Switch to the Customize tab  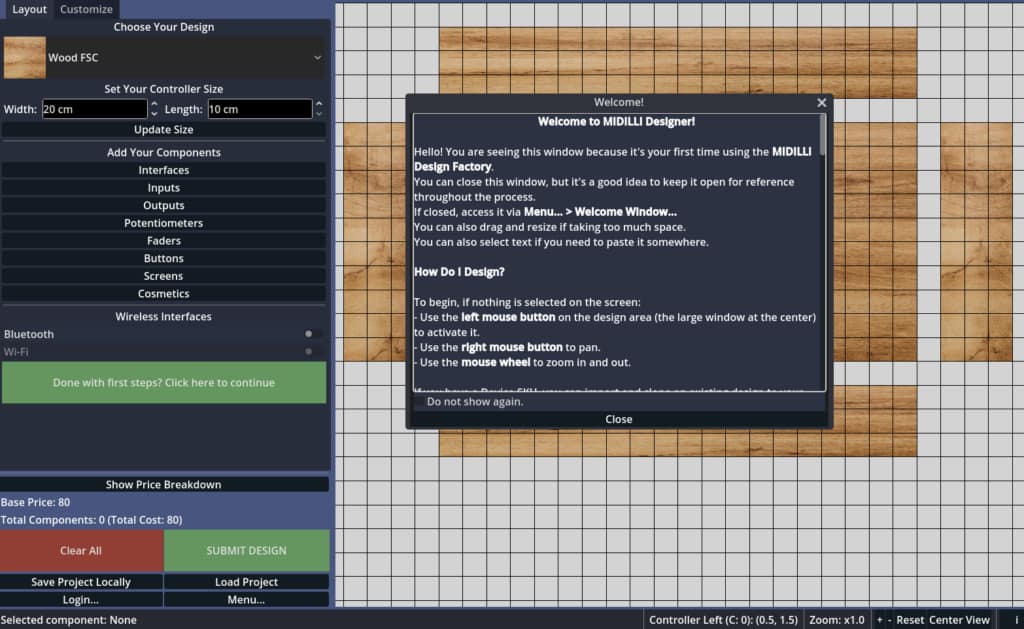(86, 9)
